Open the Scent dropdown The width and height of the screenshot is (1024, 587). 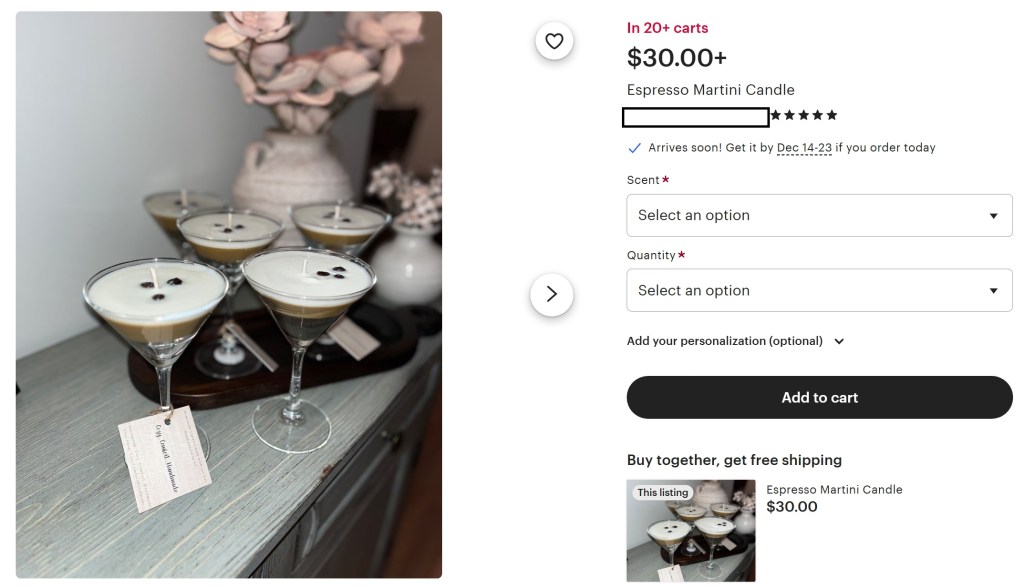coord(819,215)
